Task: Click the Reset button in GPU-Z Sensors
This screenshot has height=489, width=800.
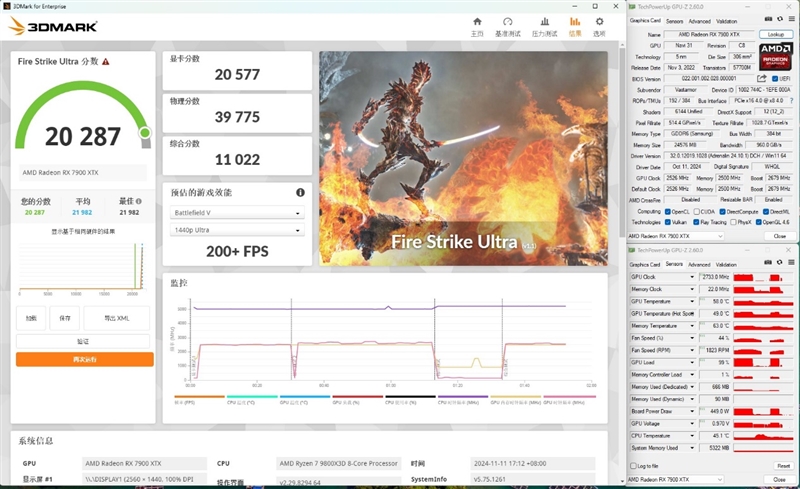Action: click(783, 466)
